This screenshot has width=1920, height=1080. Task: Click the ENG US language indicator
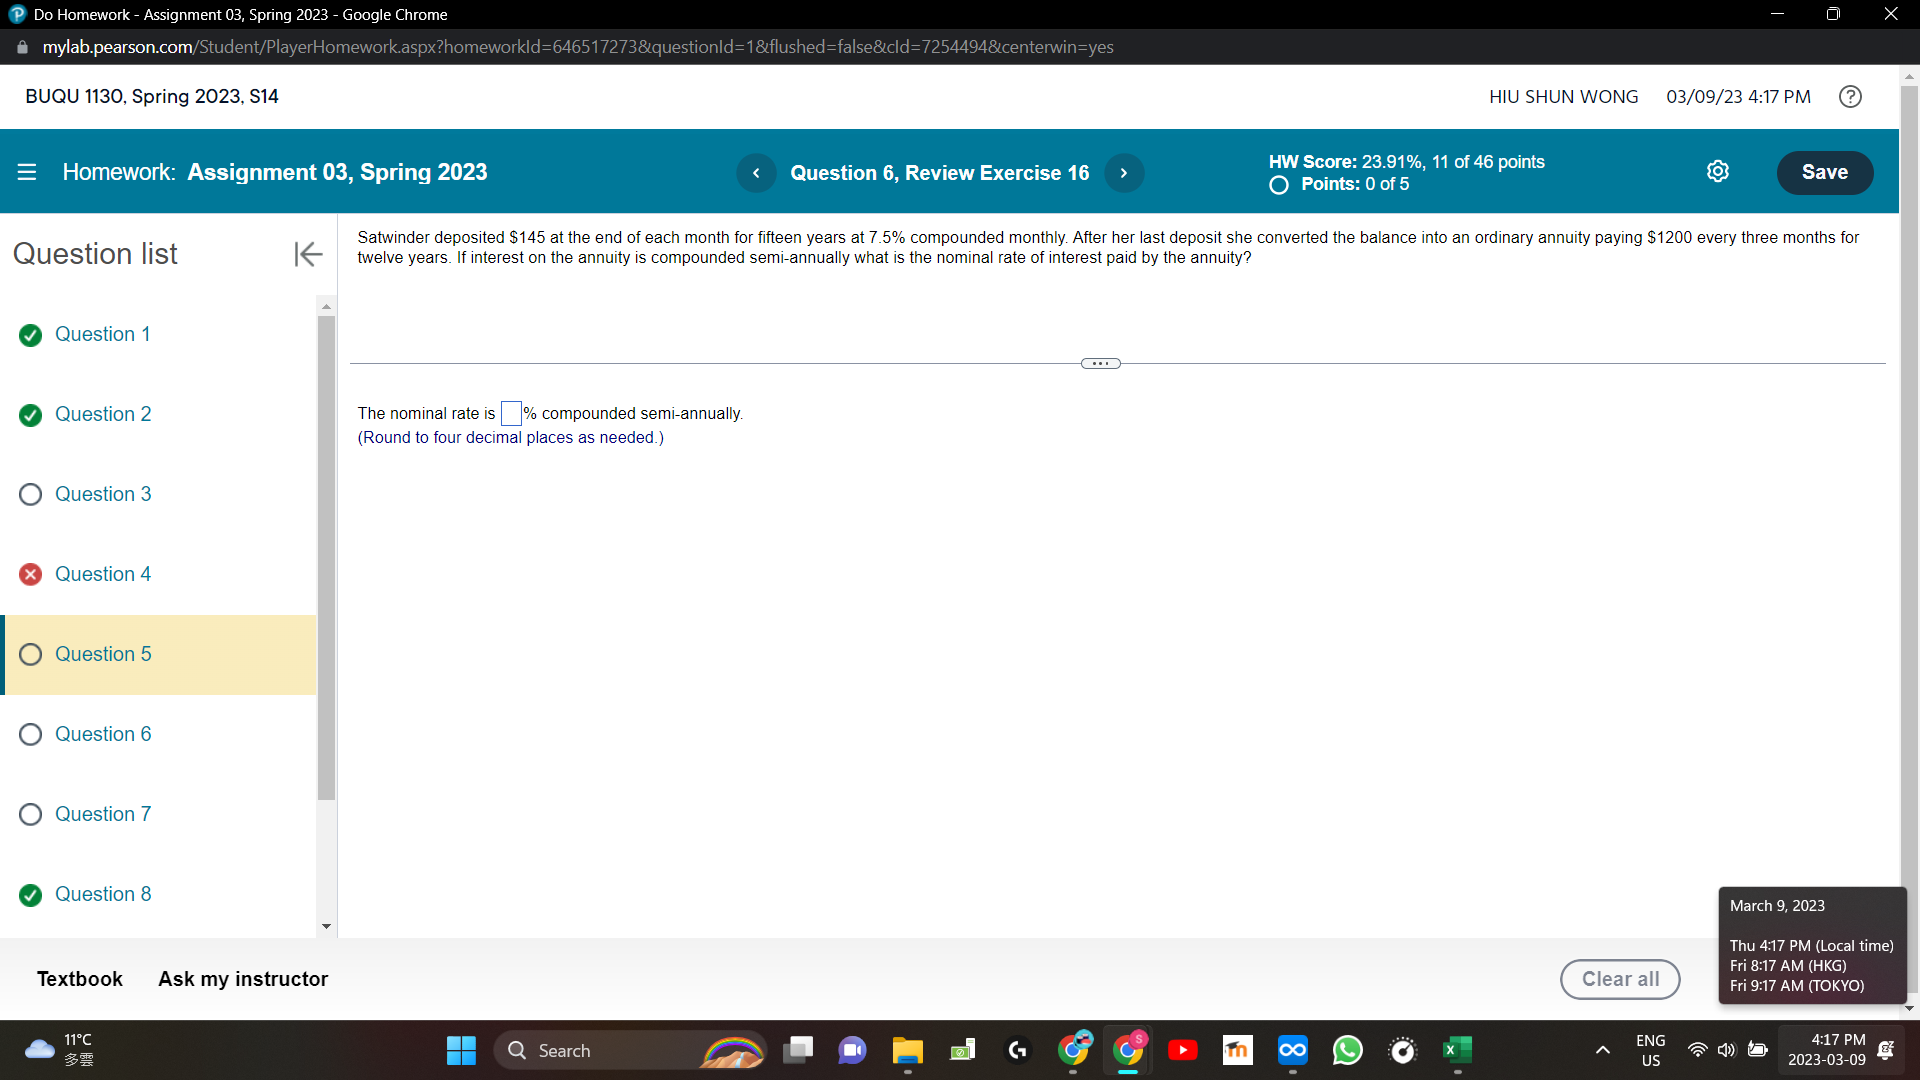[x=1650, y=1050]
